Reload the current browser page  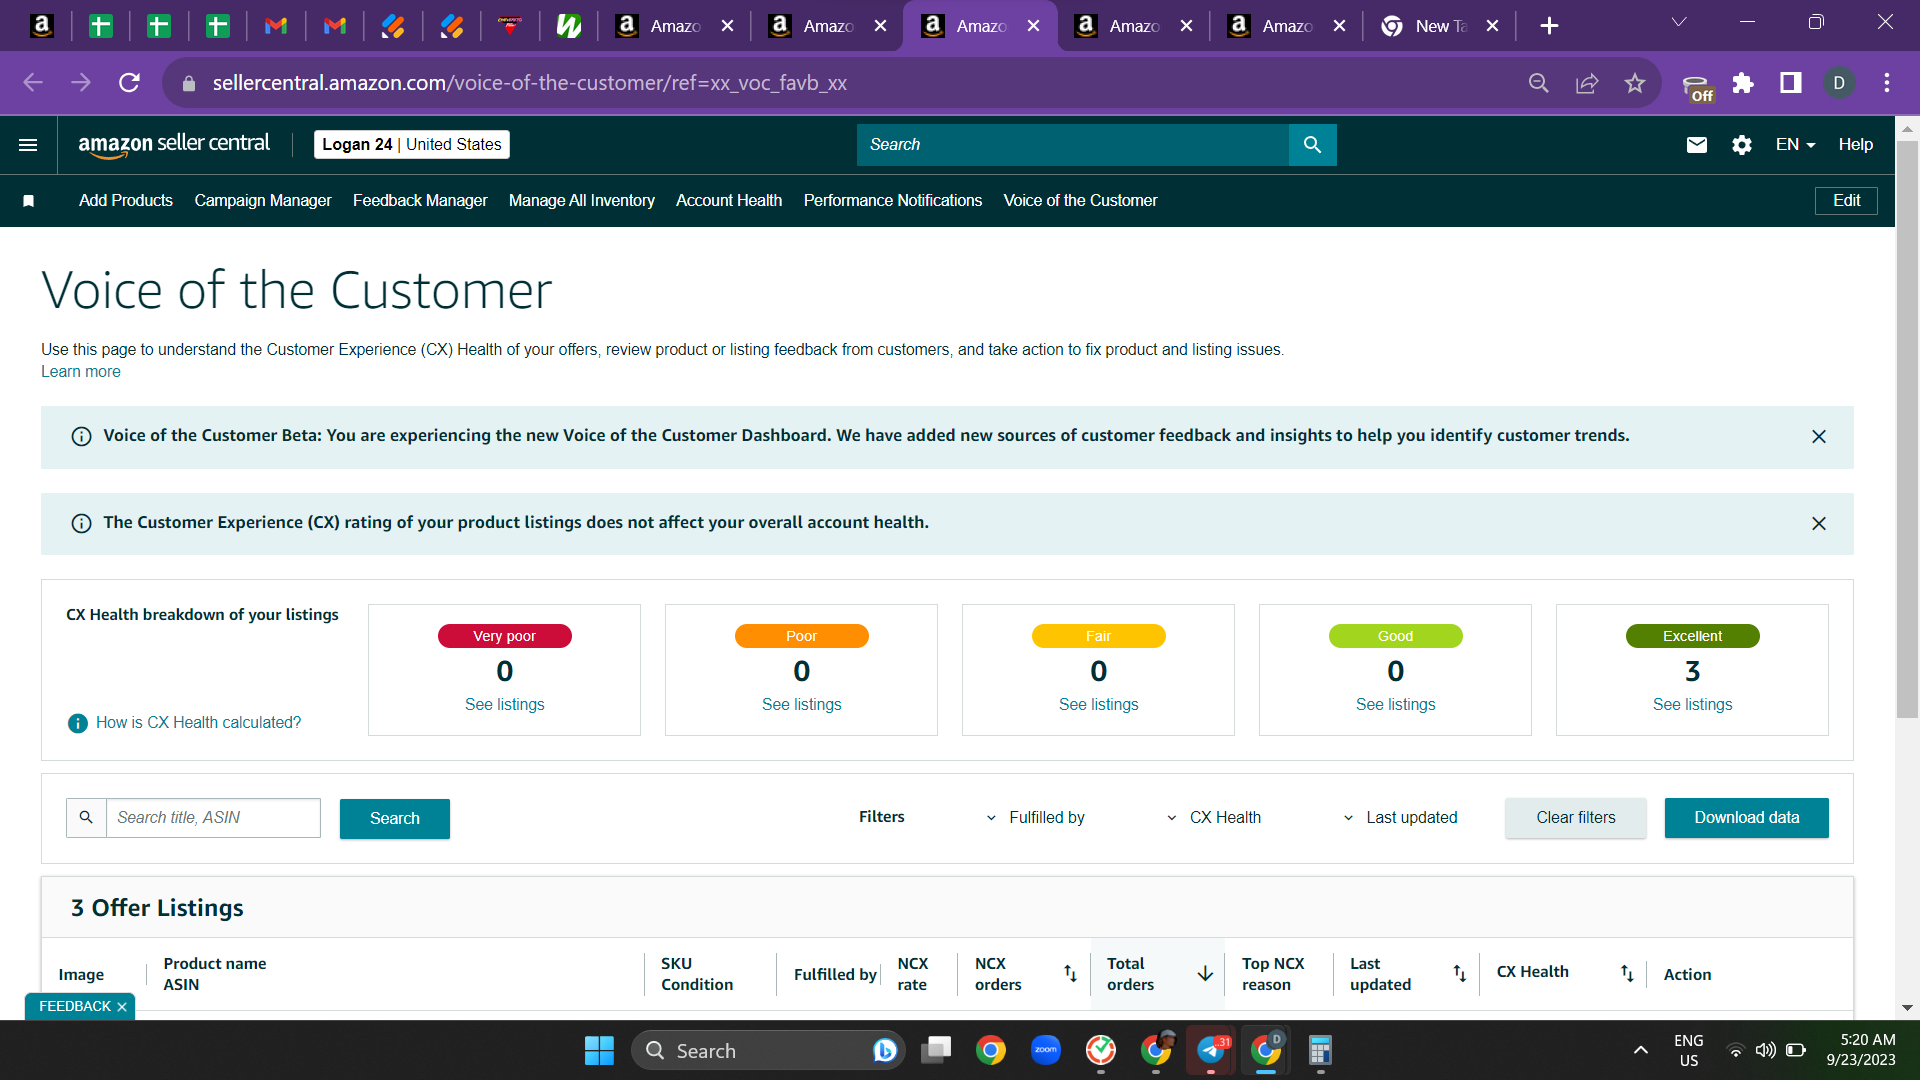(x=129, y=83)
